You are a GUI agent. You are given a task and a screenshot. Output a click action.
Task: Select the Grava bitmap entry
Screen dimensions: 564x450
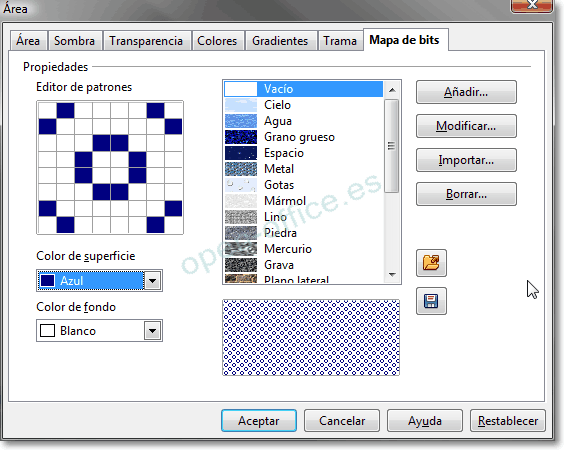point(304,265)
